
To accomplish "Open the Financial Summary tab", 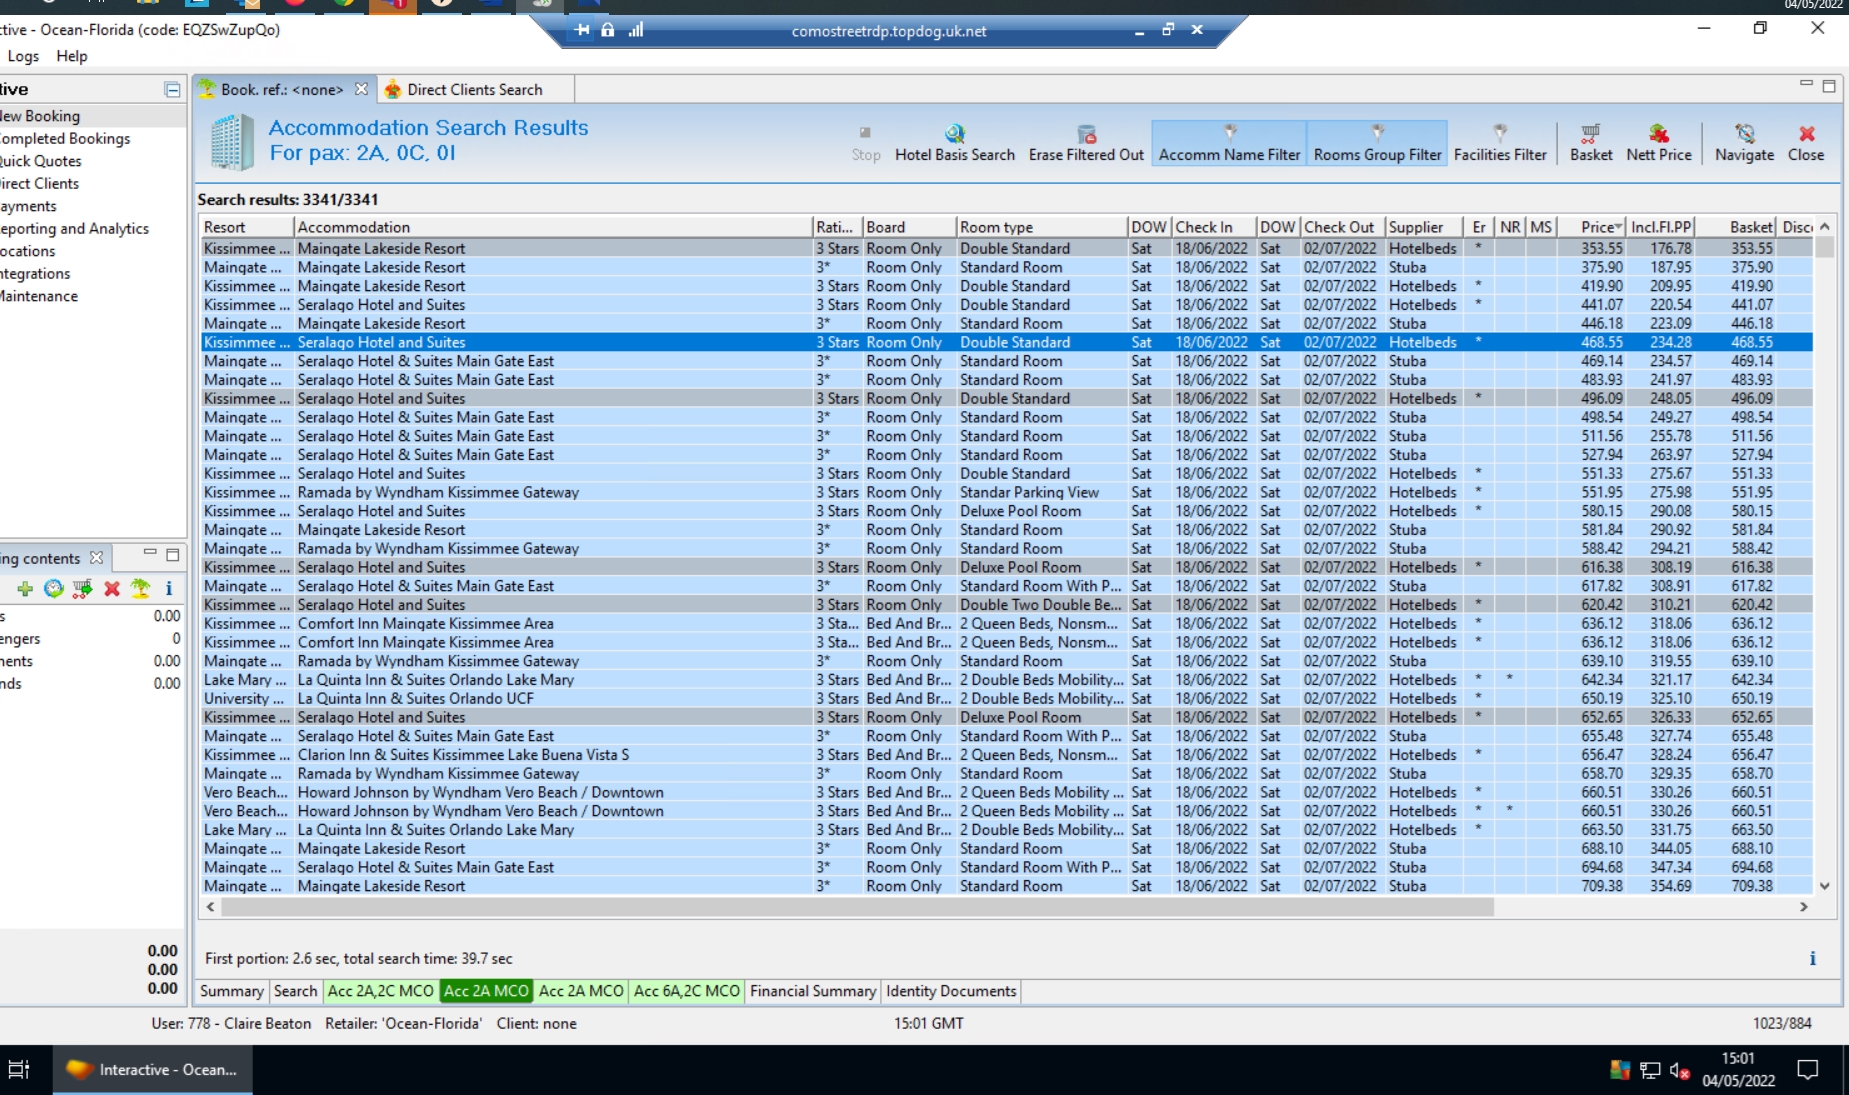I will 813,991.
